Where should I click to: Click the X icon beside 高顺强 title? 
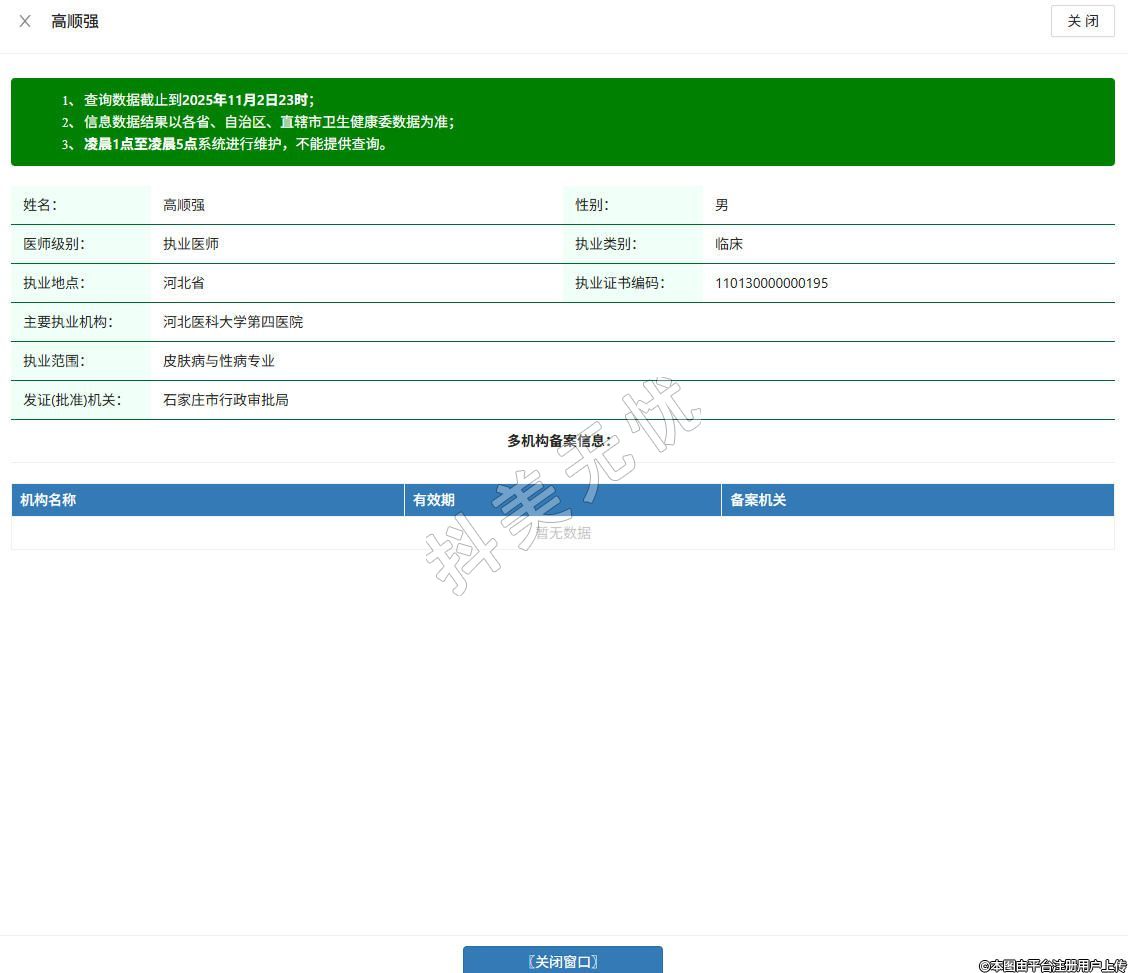pyautogui.click(x=25, y=21)
